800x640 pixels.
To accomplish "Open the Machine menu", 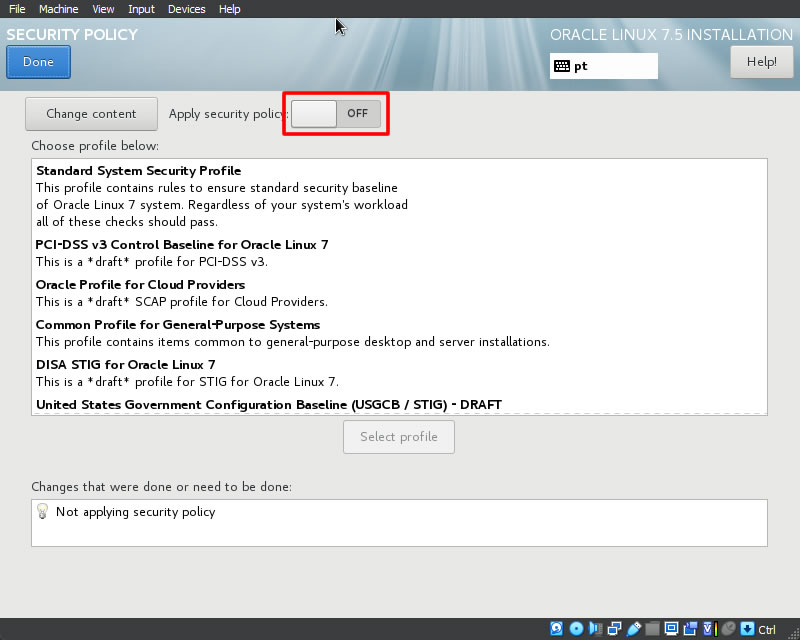I will point(59,9).
